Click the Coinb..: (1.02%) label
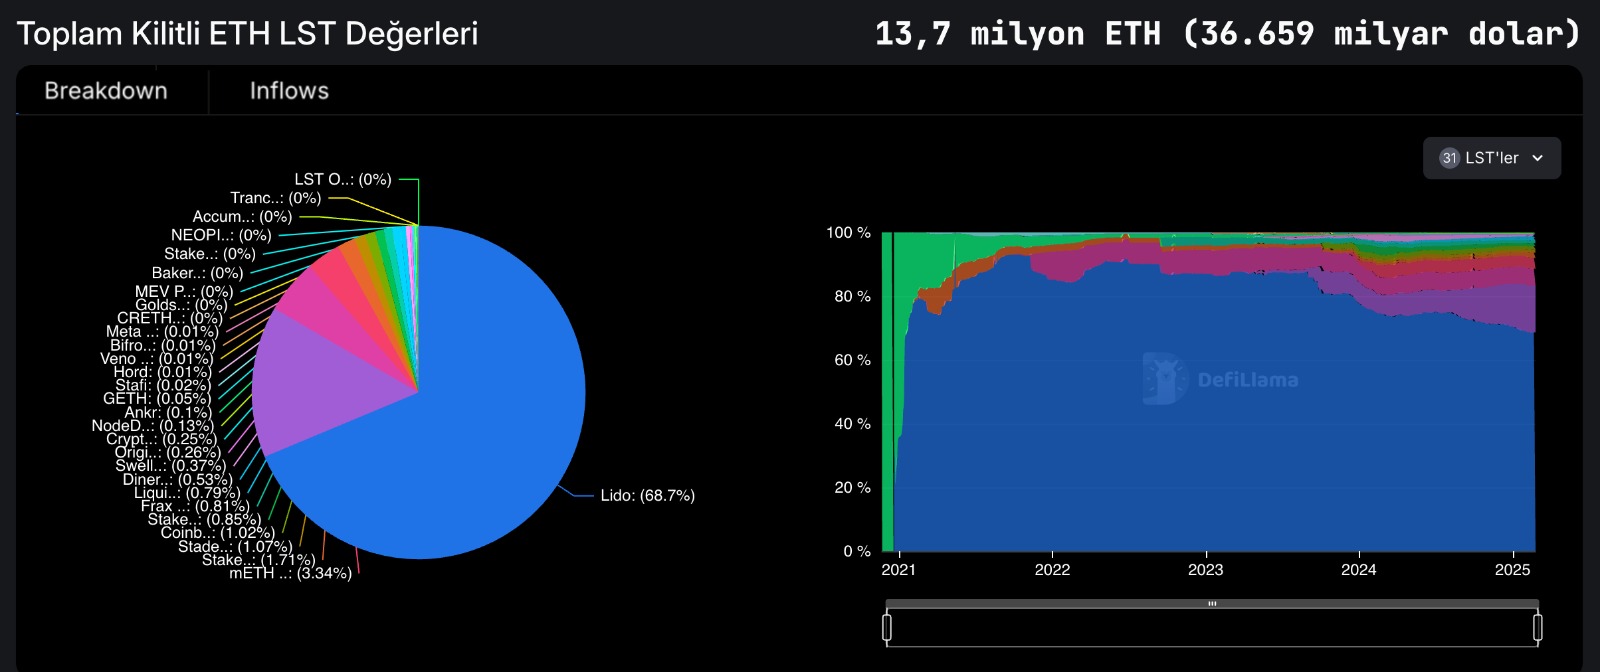The width and height of the screenshot is (1600, 672). tap(217, 533)
